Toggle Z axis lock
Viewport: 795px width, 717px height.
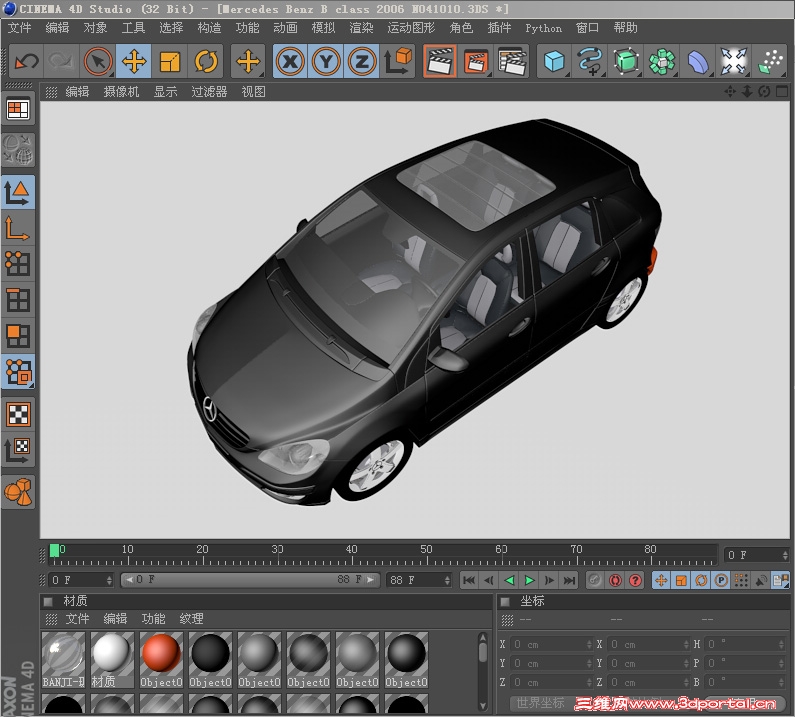(362, 61)
